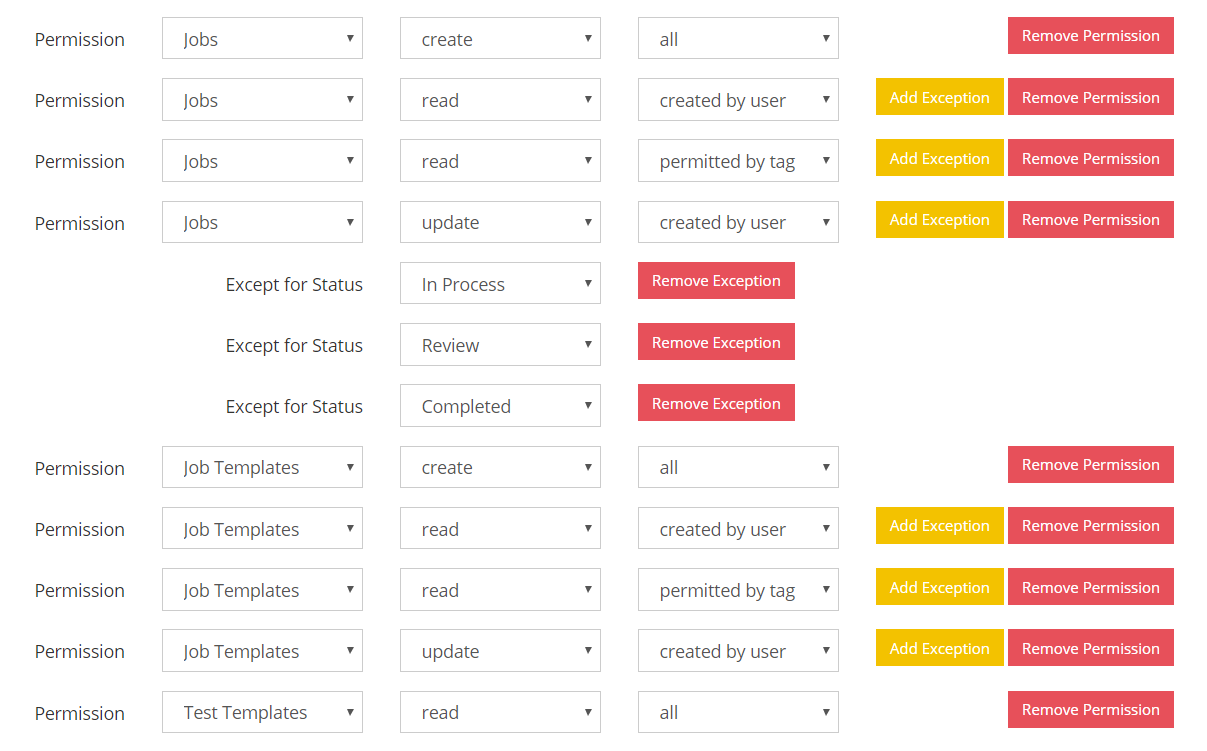Add exception to Jobs read 'permitted by tag'
The image size is (1207, 751).
pyautogui.click(x=939, y=158)
